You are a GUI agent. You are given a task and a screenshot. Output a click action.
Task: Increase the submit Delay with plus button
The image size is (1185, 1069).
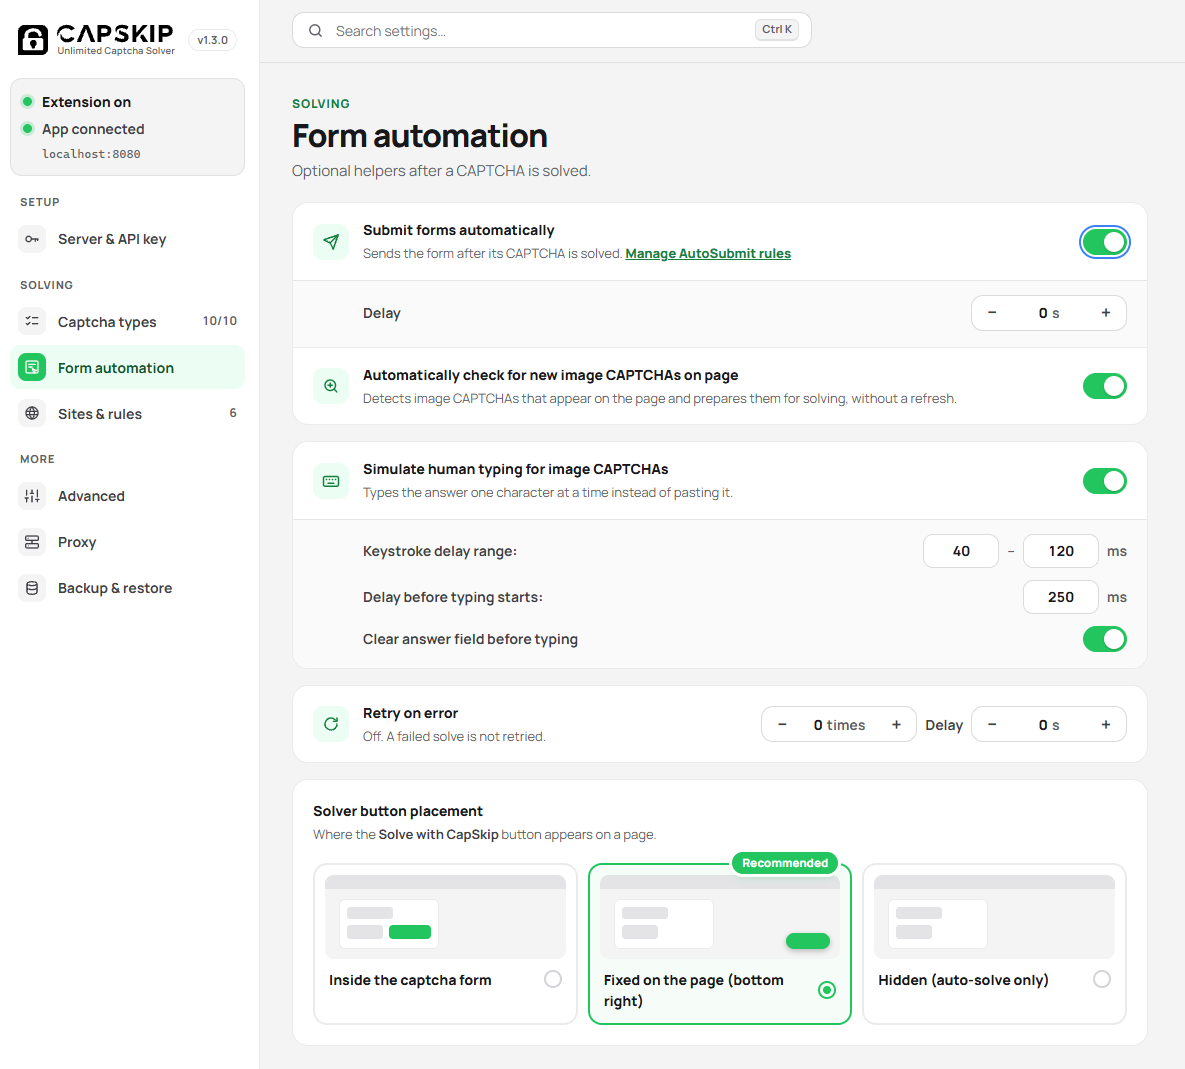click(x=1106, y=313)
